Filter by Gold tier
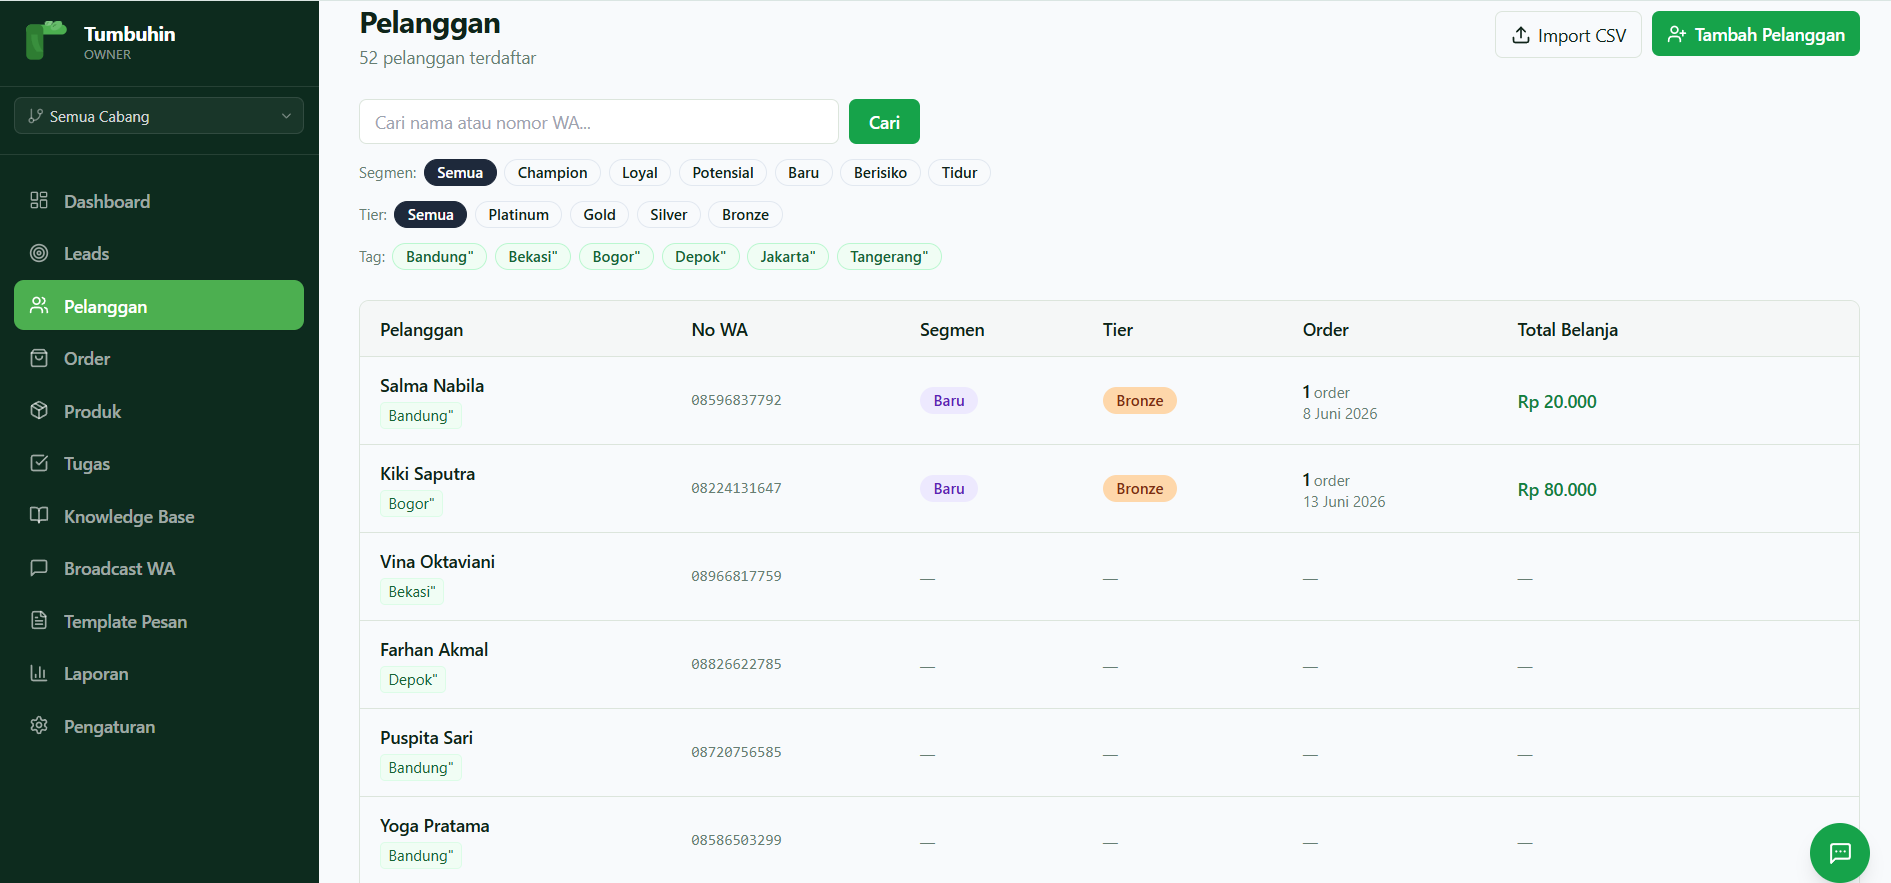The height and width of the screenshot is (883, 1891). pyautogui.click(x=599, y=215)
